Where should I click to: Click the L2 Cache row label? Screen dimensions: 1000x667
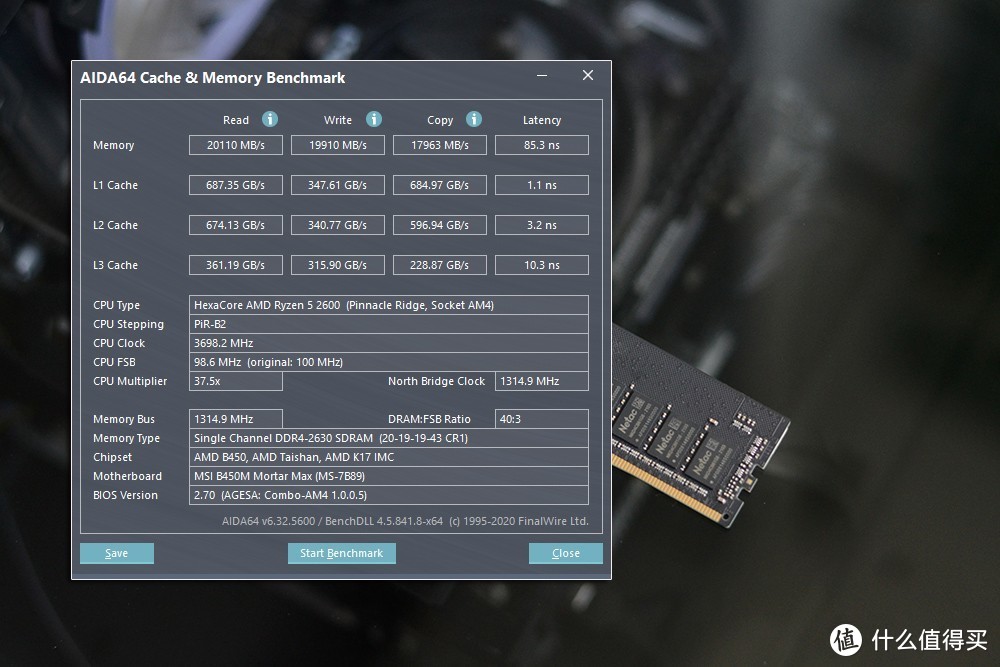point(115,225)
